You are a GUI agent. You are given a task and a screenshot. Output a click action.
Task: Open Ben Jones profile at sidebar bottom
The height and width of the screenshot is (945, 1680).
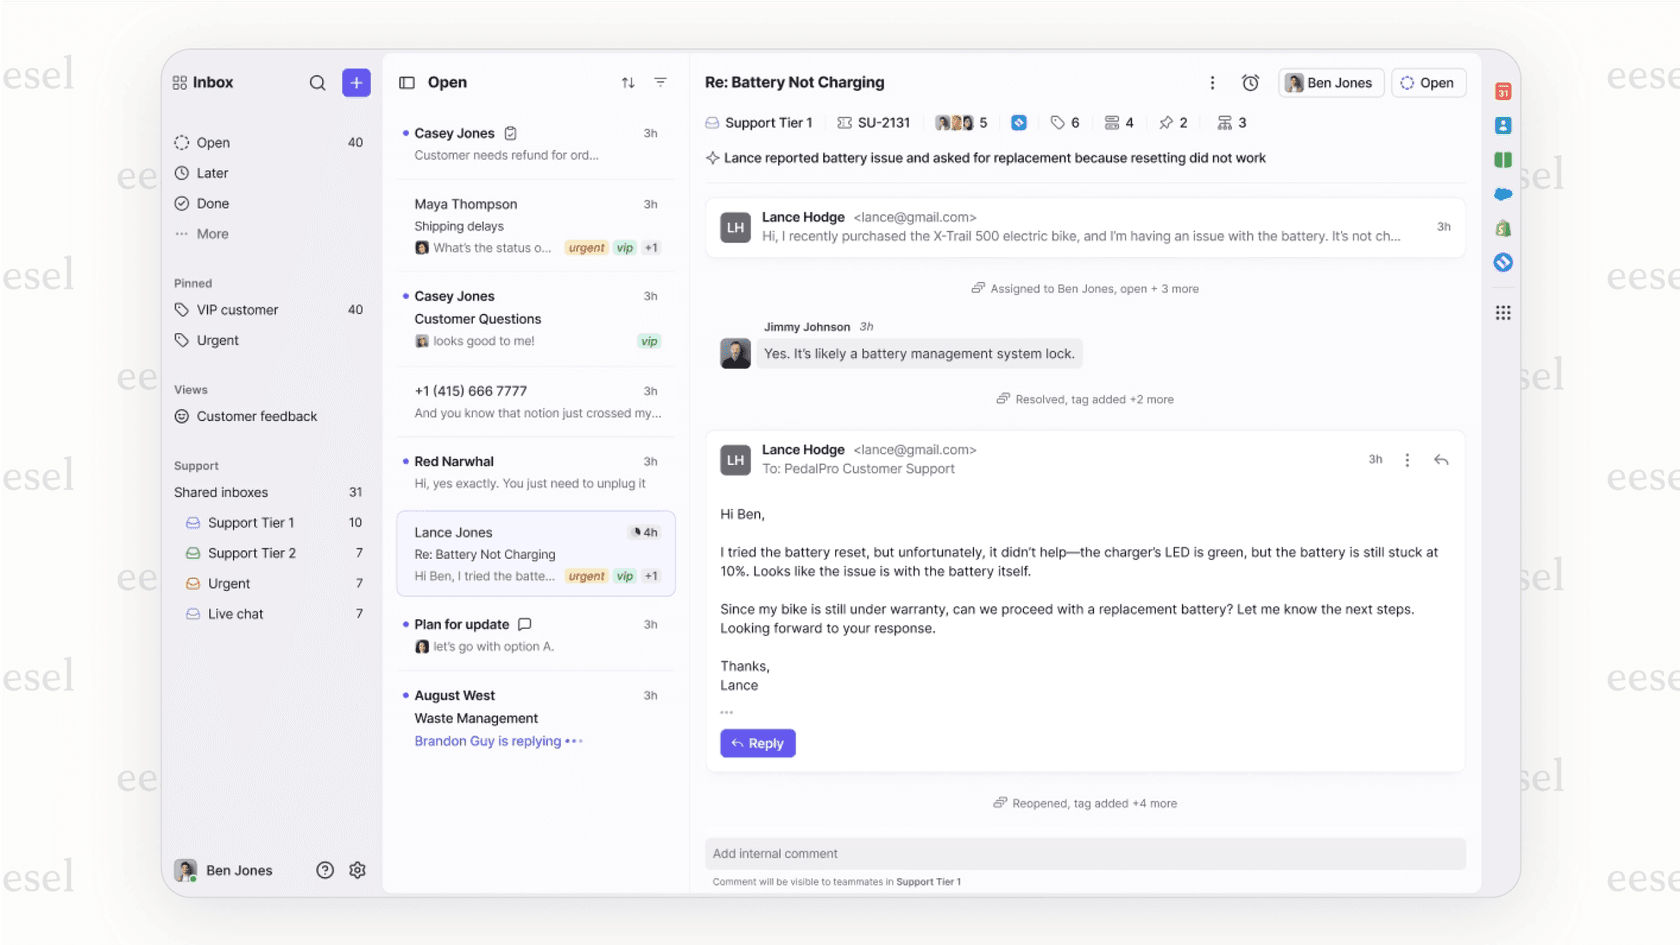224,870
